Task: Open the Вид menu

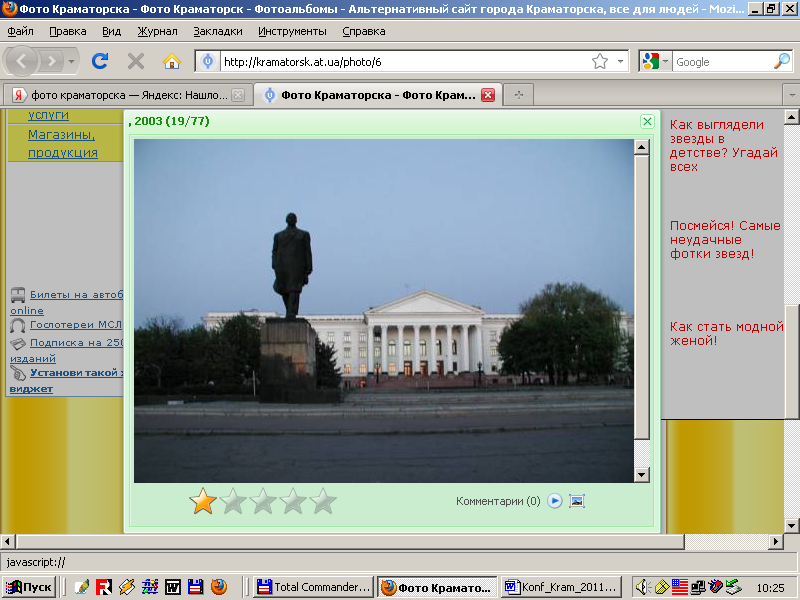Action: [111, 31]
